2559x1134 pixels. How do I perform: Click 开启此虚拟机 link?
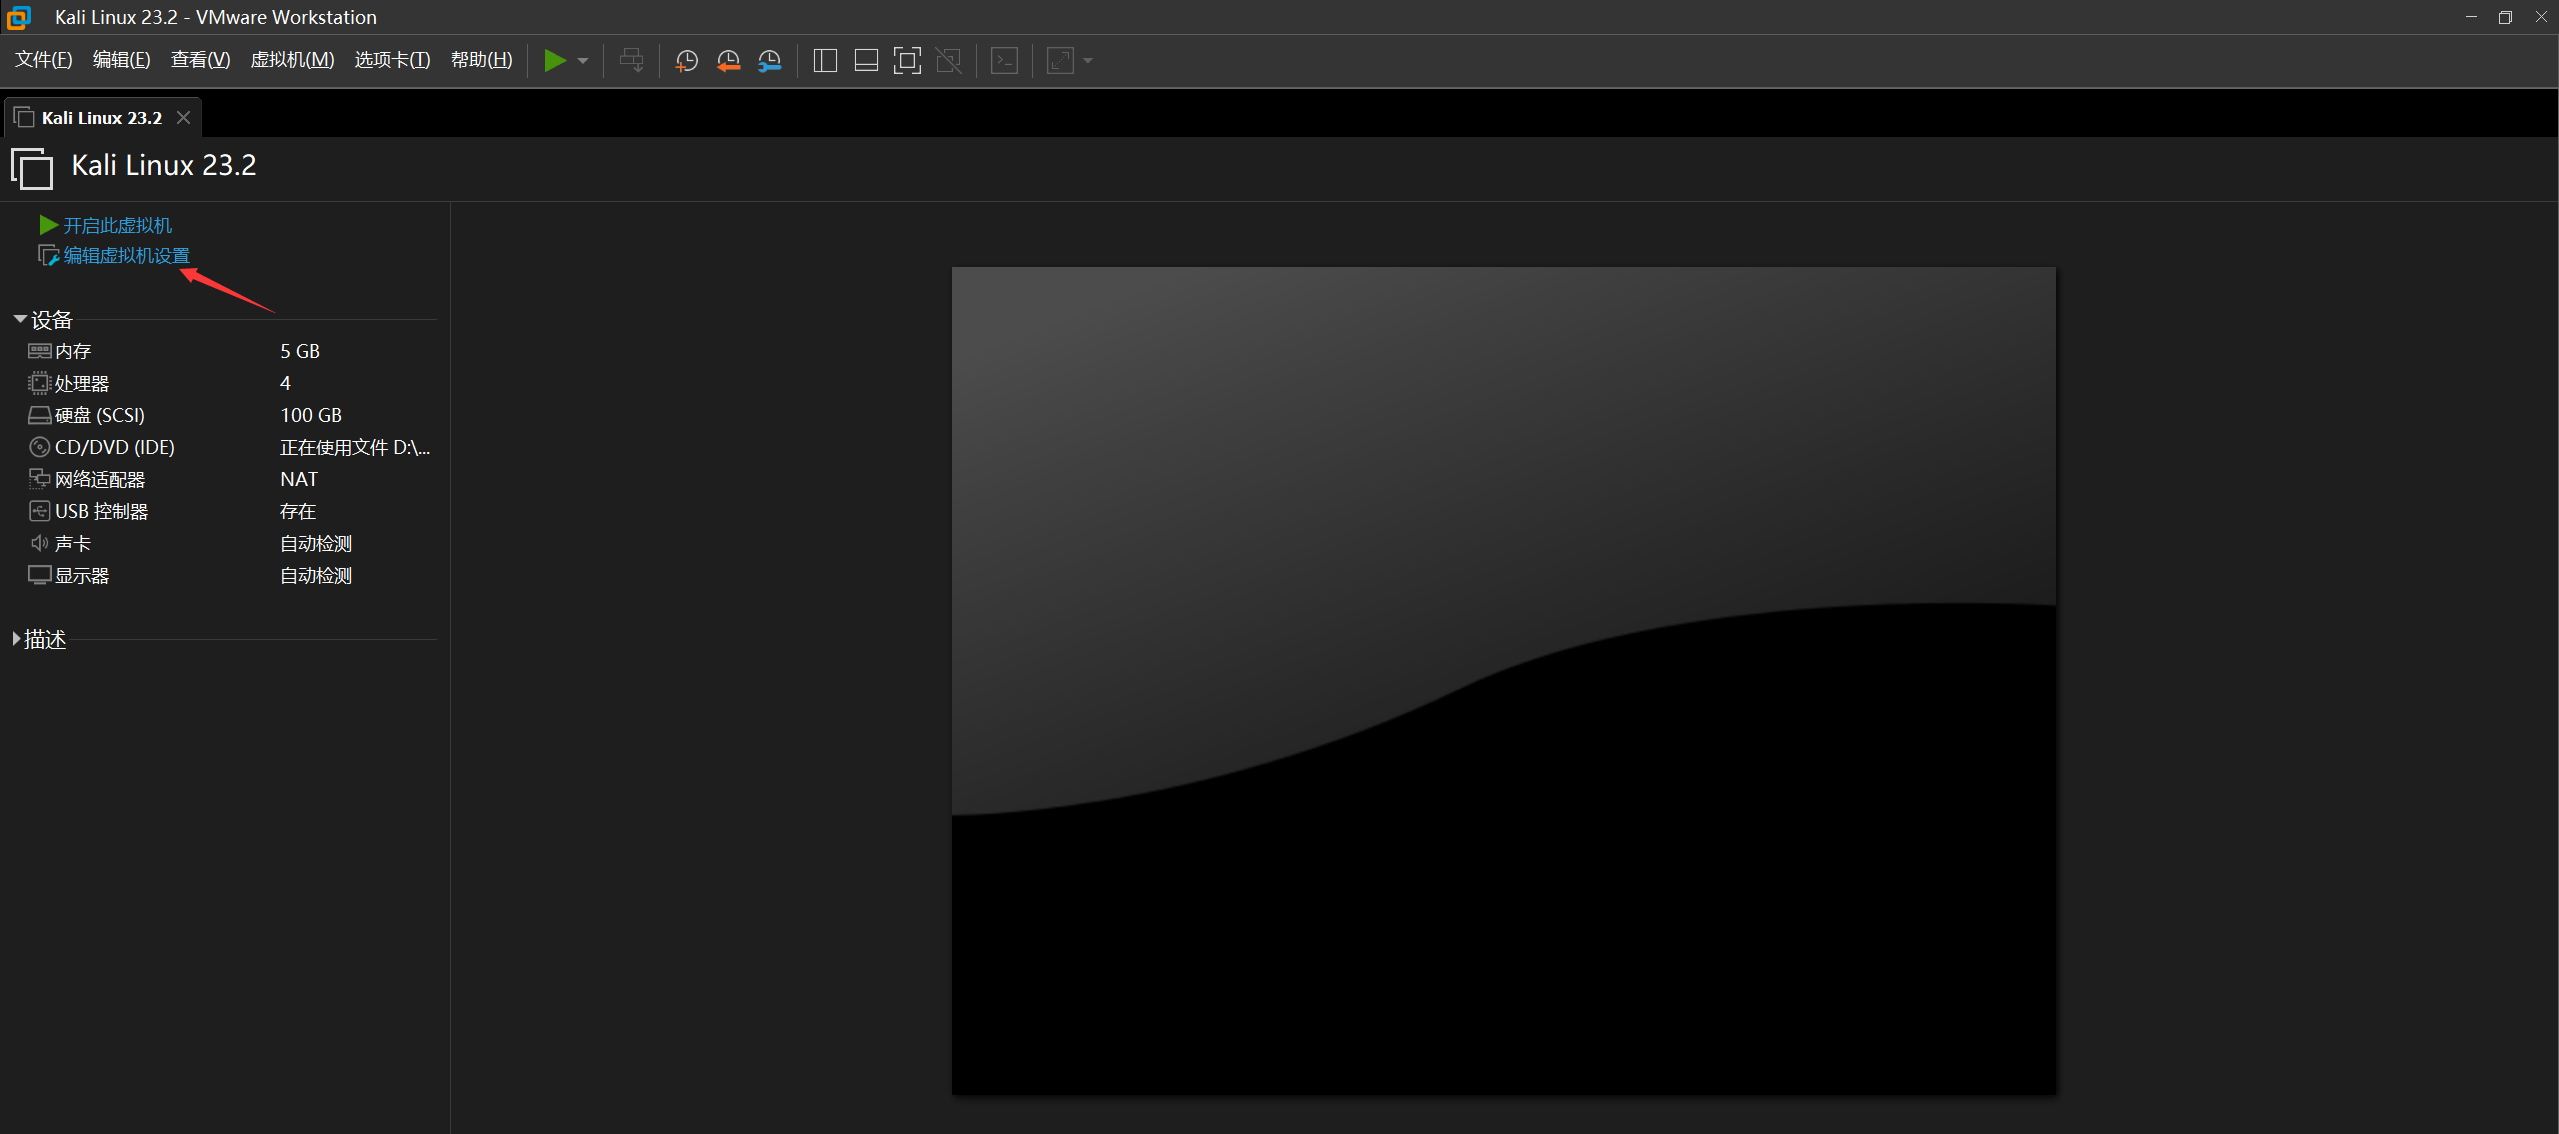pos(117,226)
